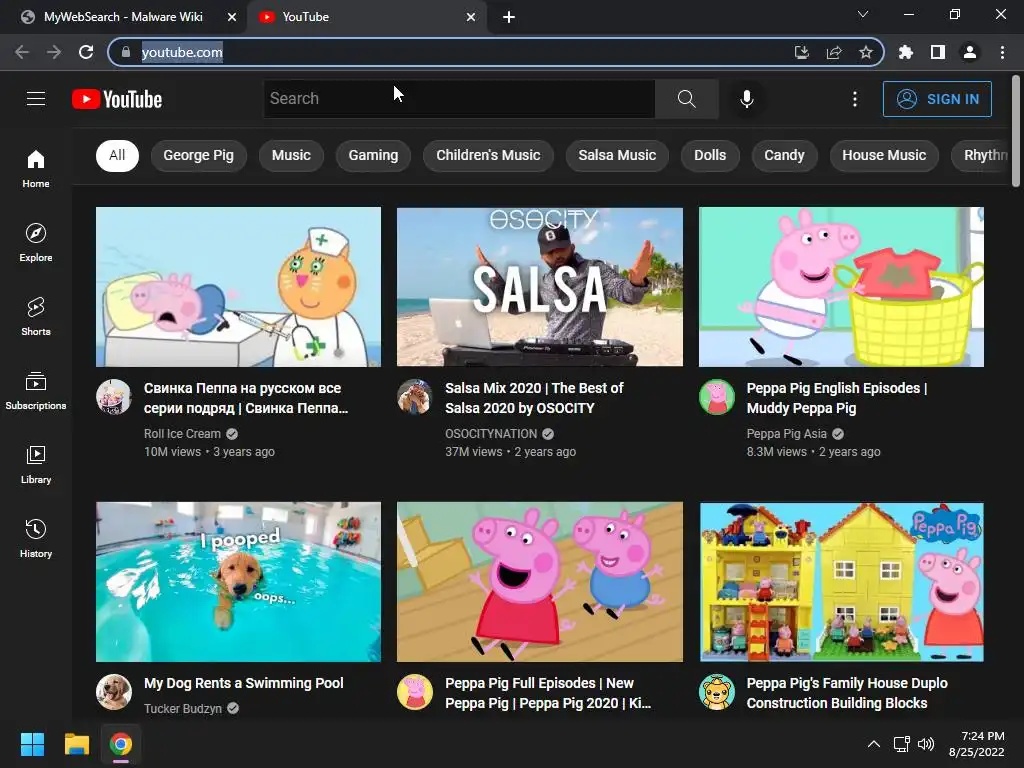
Task: Open the dog swimming pool thumbnail
Action: click(x=238, y=582)
